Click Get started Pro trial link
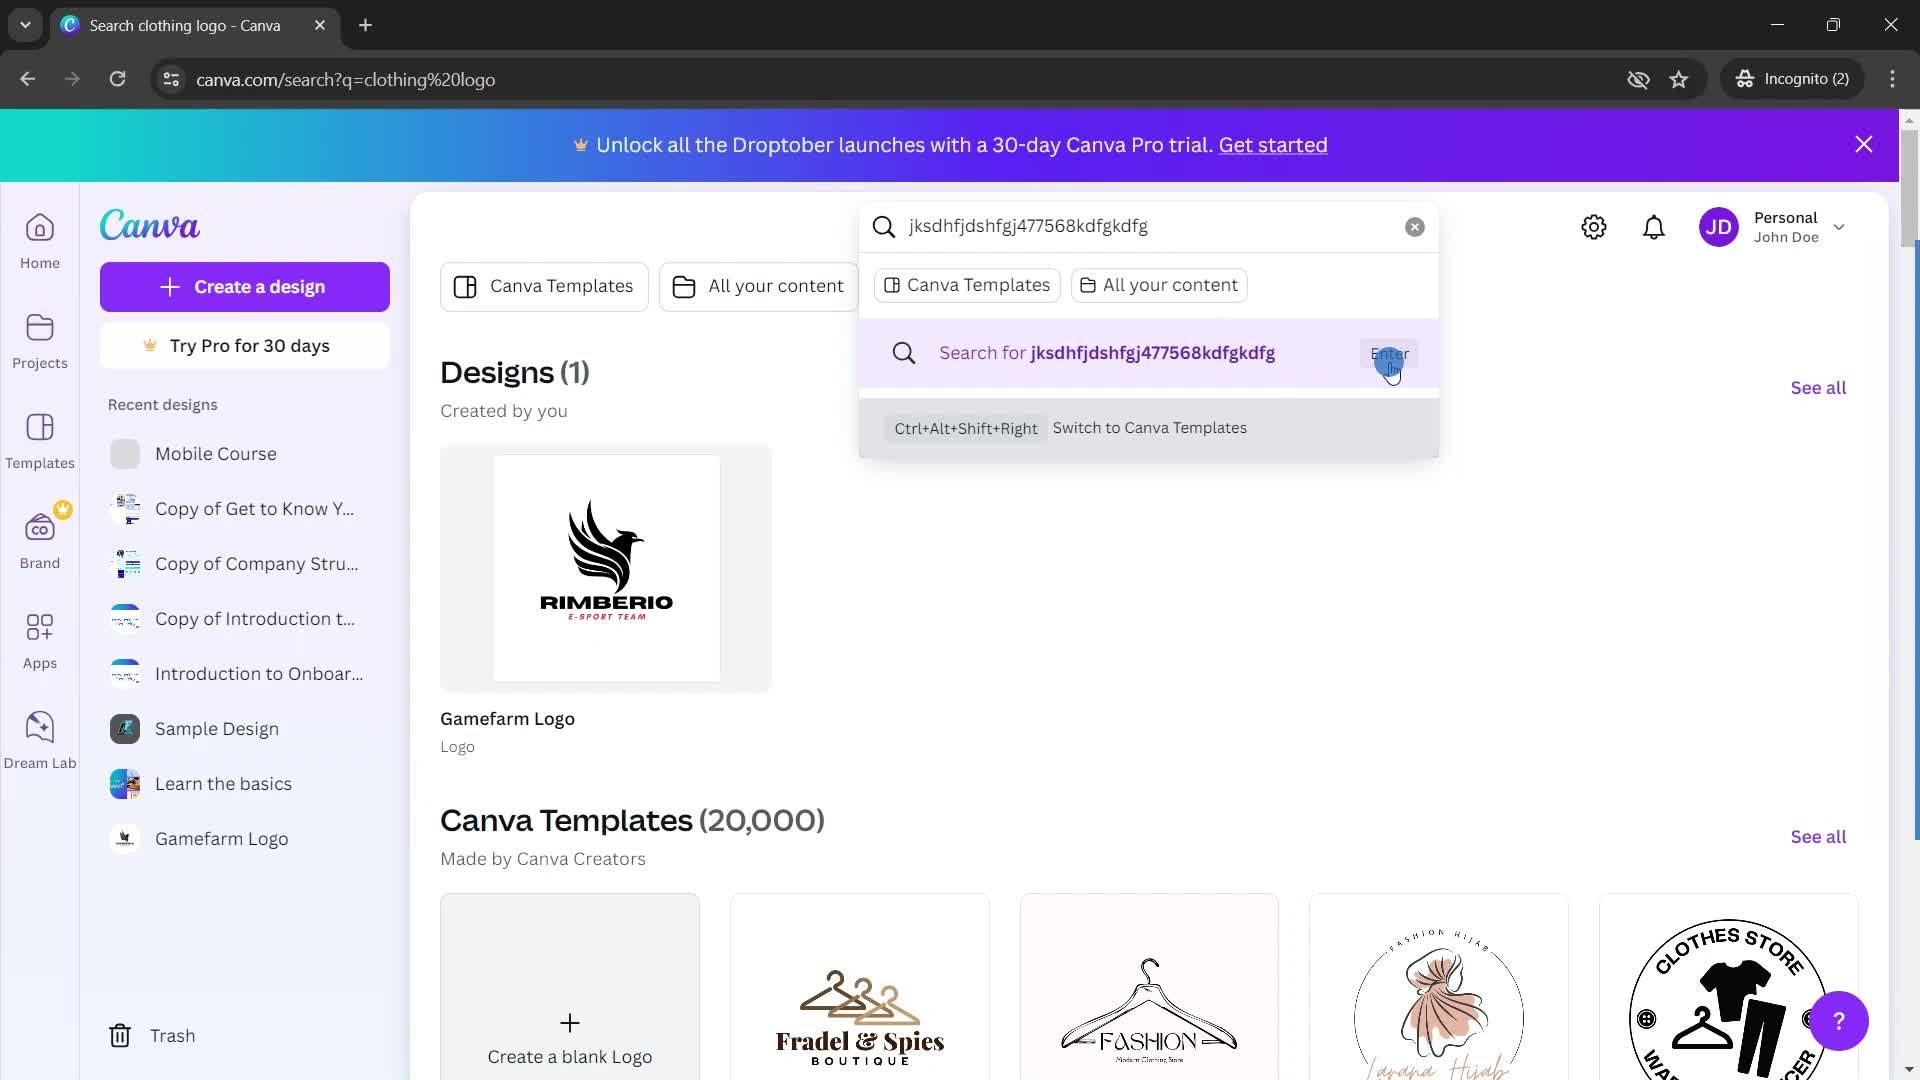 coord(1273,144)
